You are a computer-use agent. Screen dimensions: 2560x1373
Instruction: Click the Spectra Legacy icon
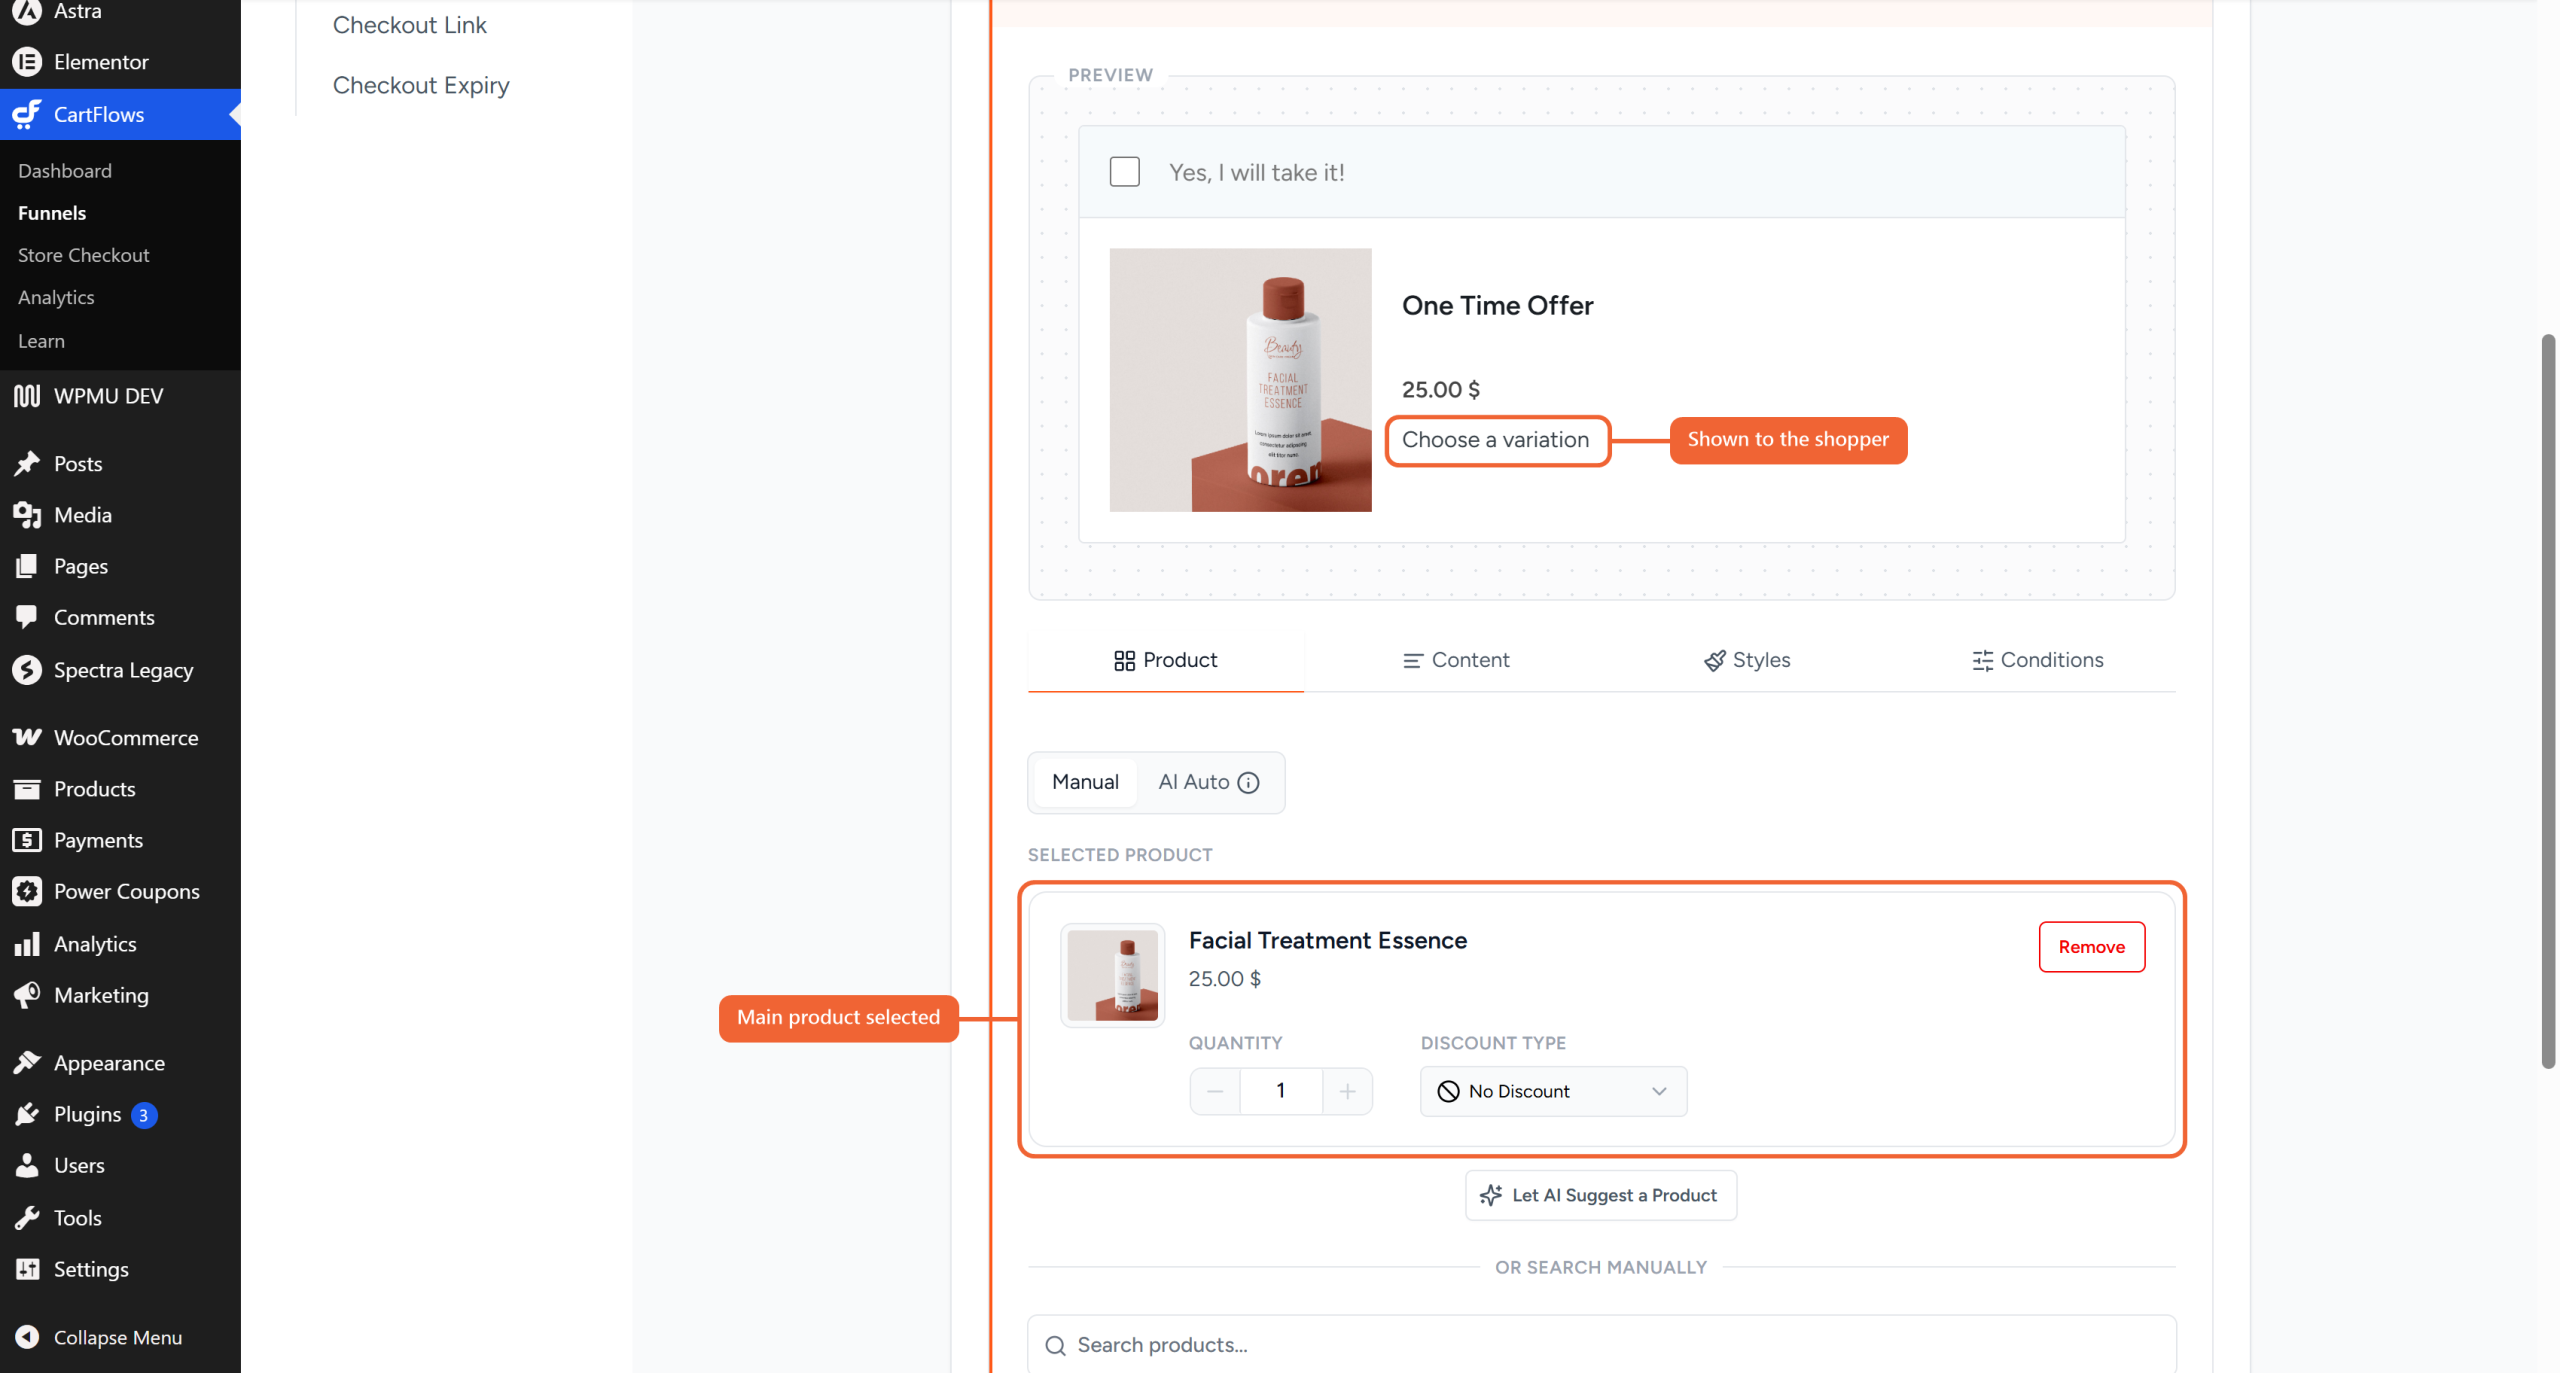(x=27, y=670)
